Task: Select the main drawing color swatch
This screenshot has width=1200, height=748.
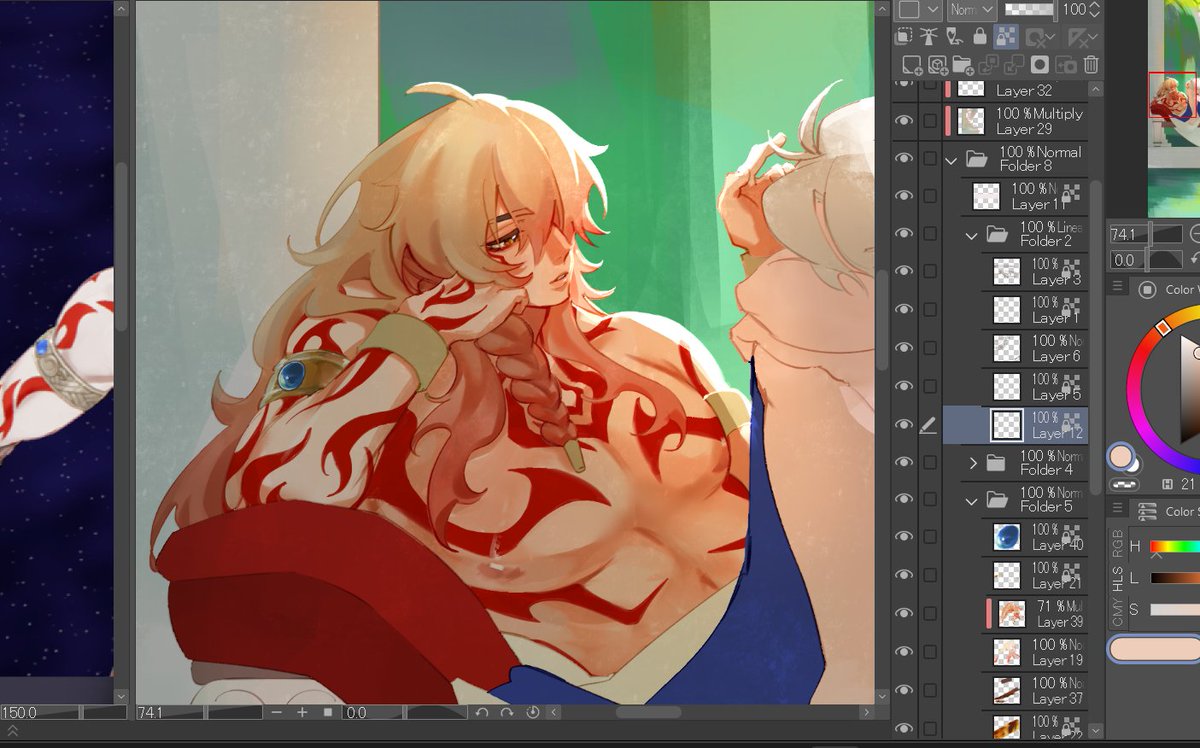Action: 1121,457
